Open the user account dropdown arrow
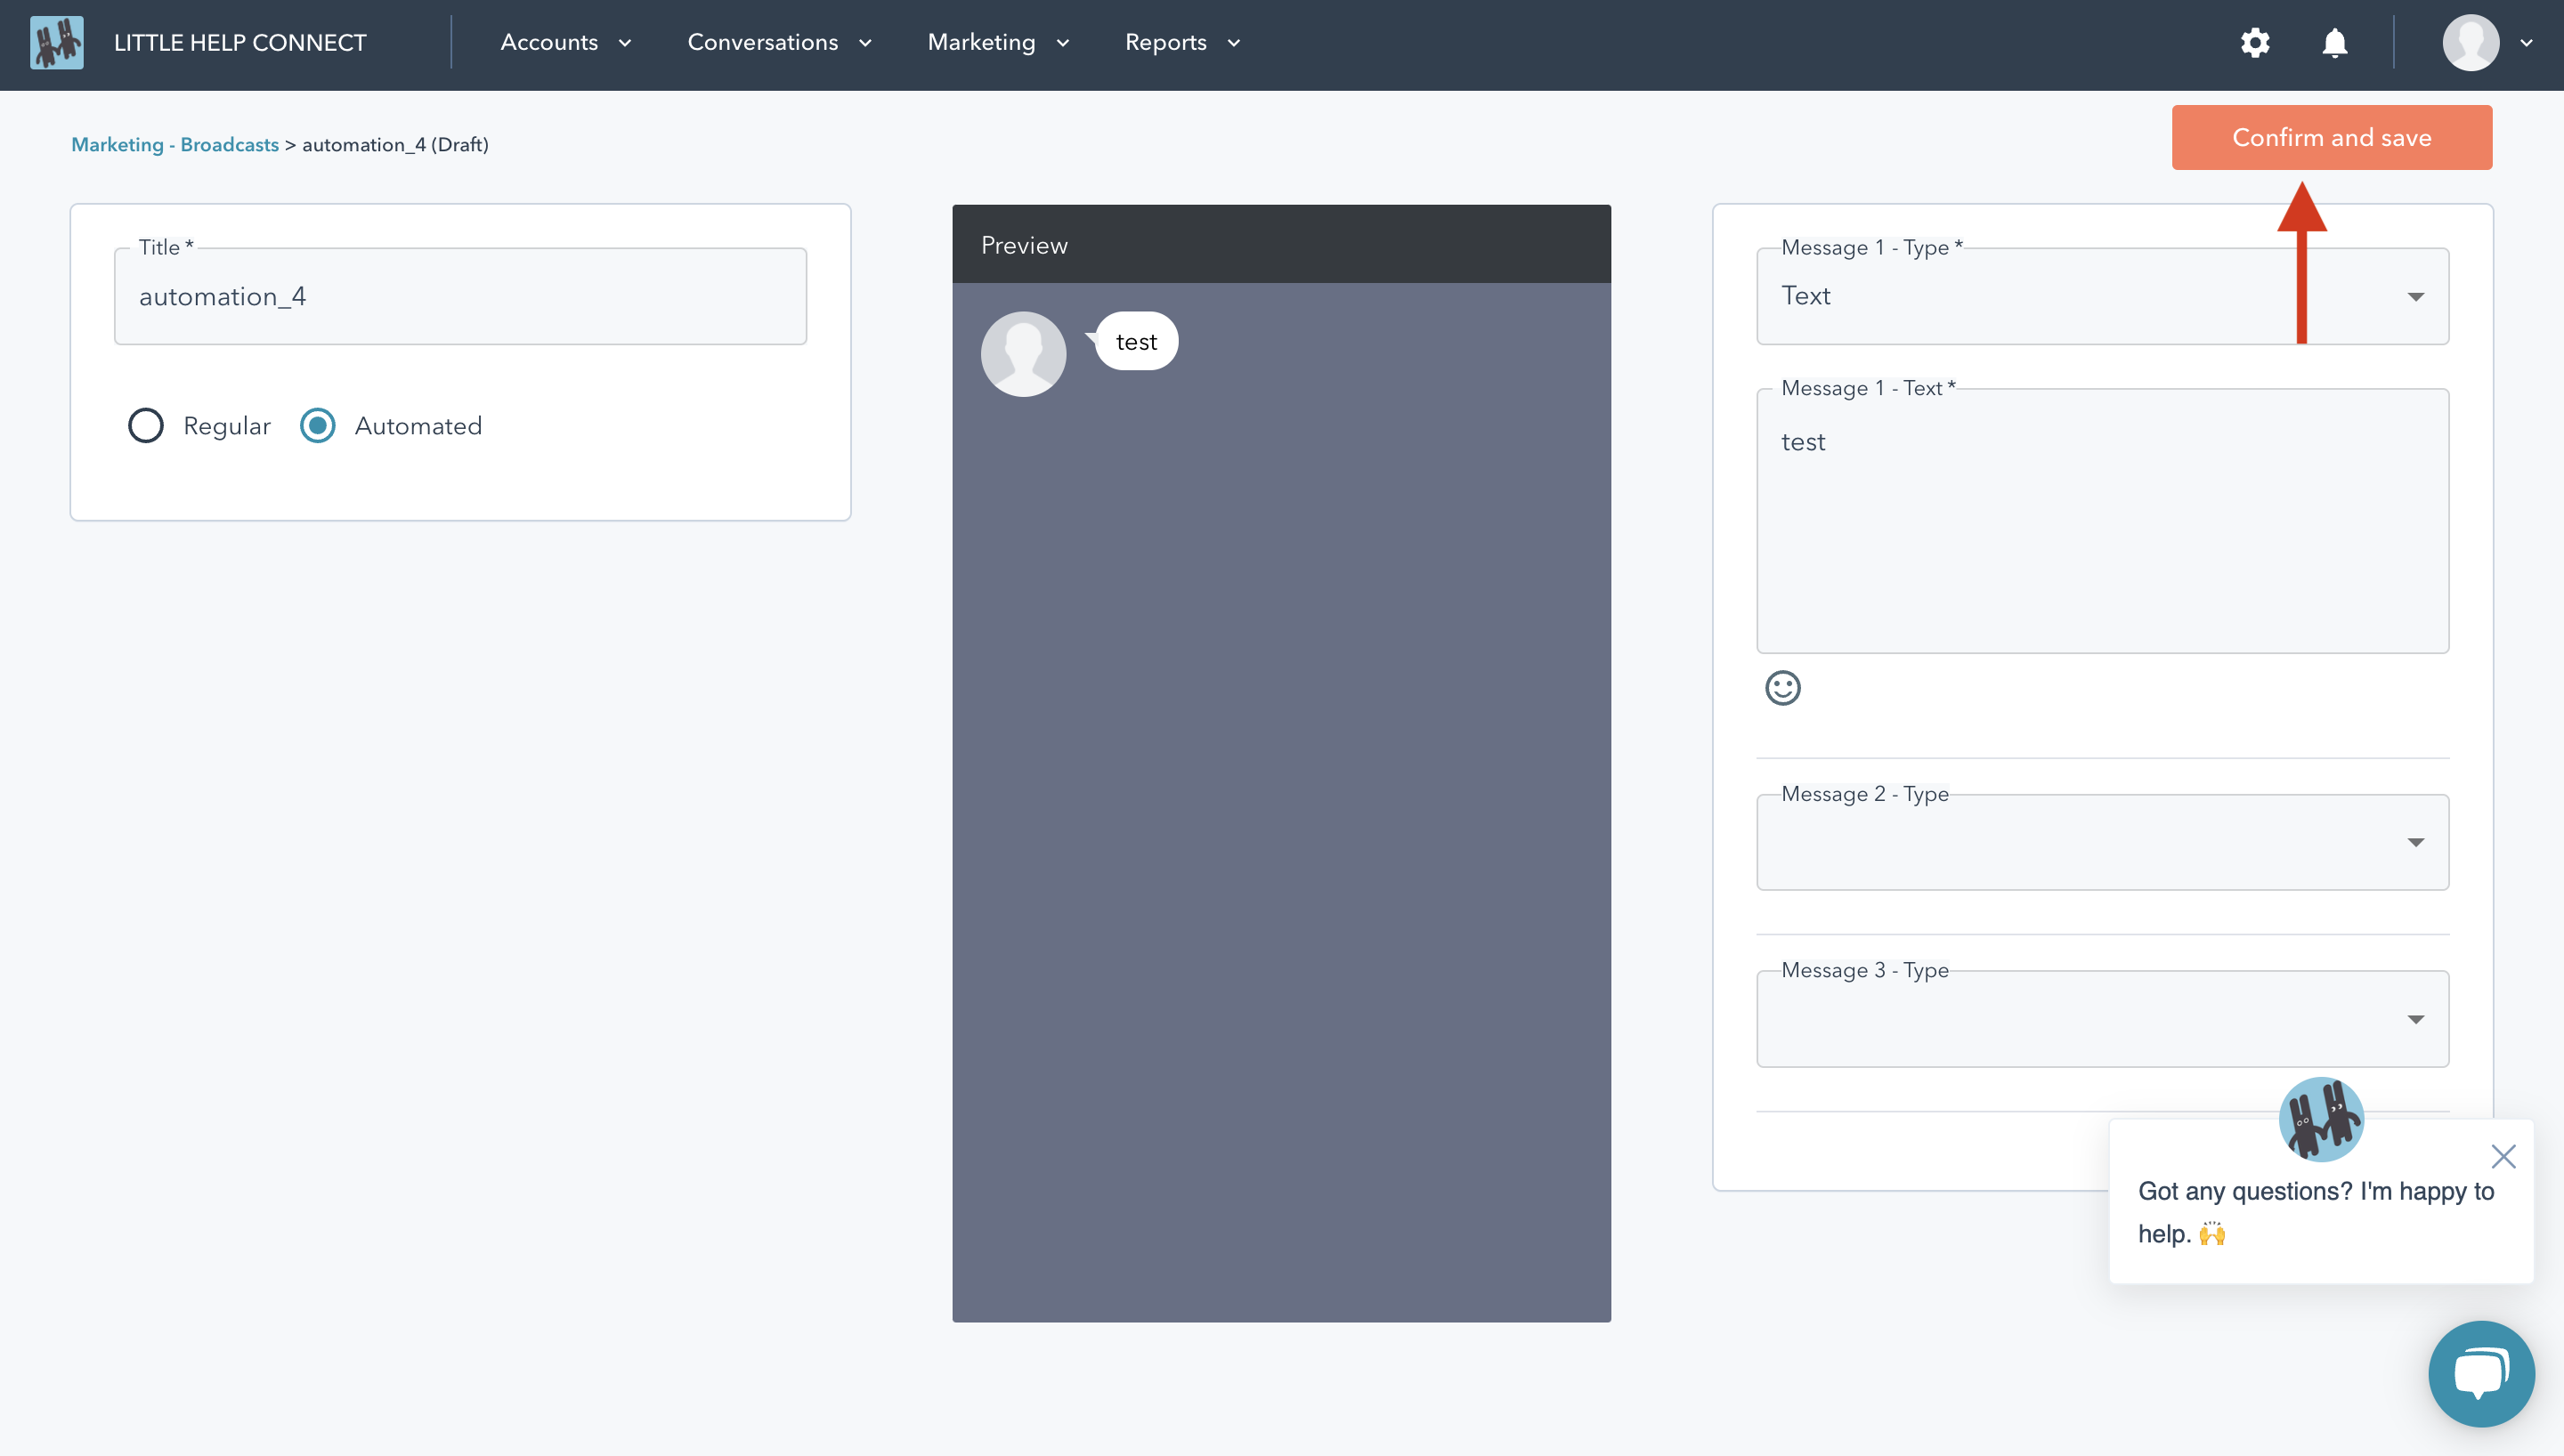 click(2526, 43)
